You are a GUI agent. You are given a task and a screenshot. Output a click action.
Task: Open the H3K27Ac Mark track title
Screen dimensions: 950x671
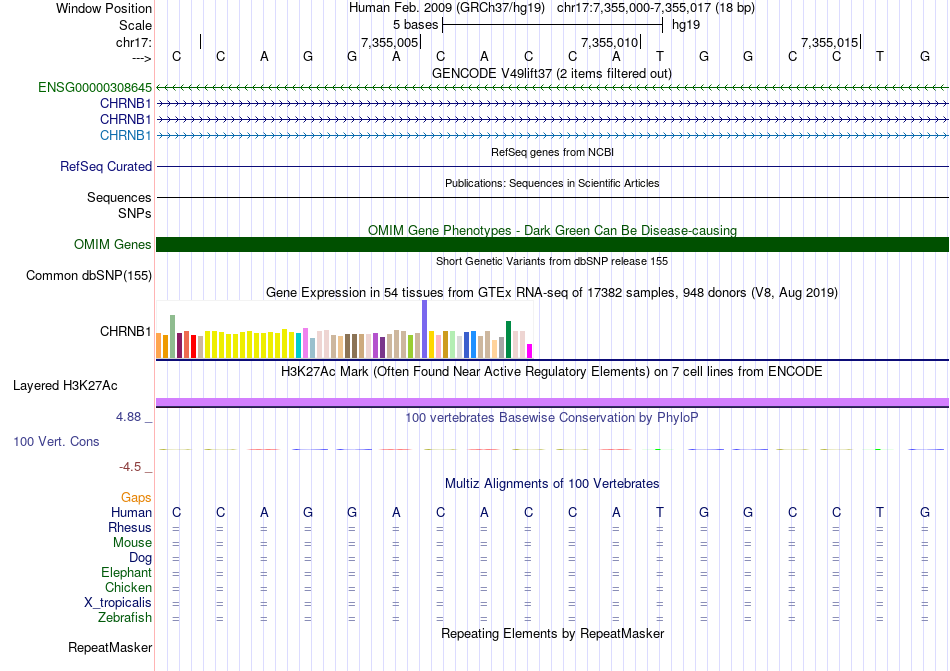pyautogui.click(x=552, y=371)
